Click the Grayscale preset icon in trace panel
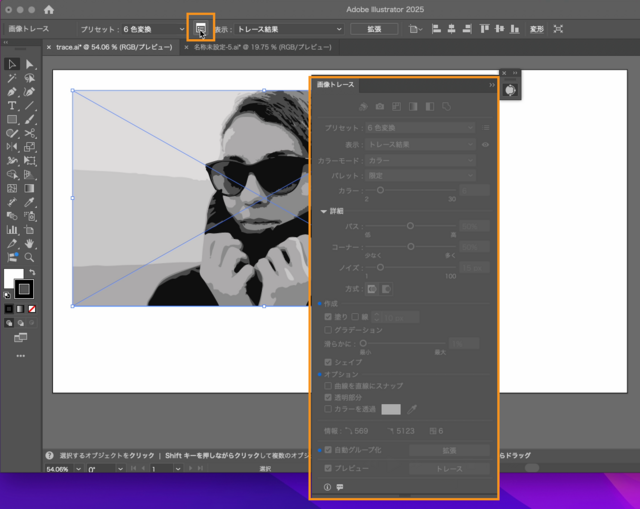 pyautogui.click(x=413, y=107)
